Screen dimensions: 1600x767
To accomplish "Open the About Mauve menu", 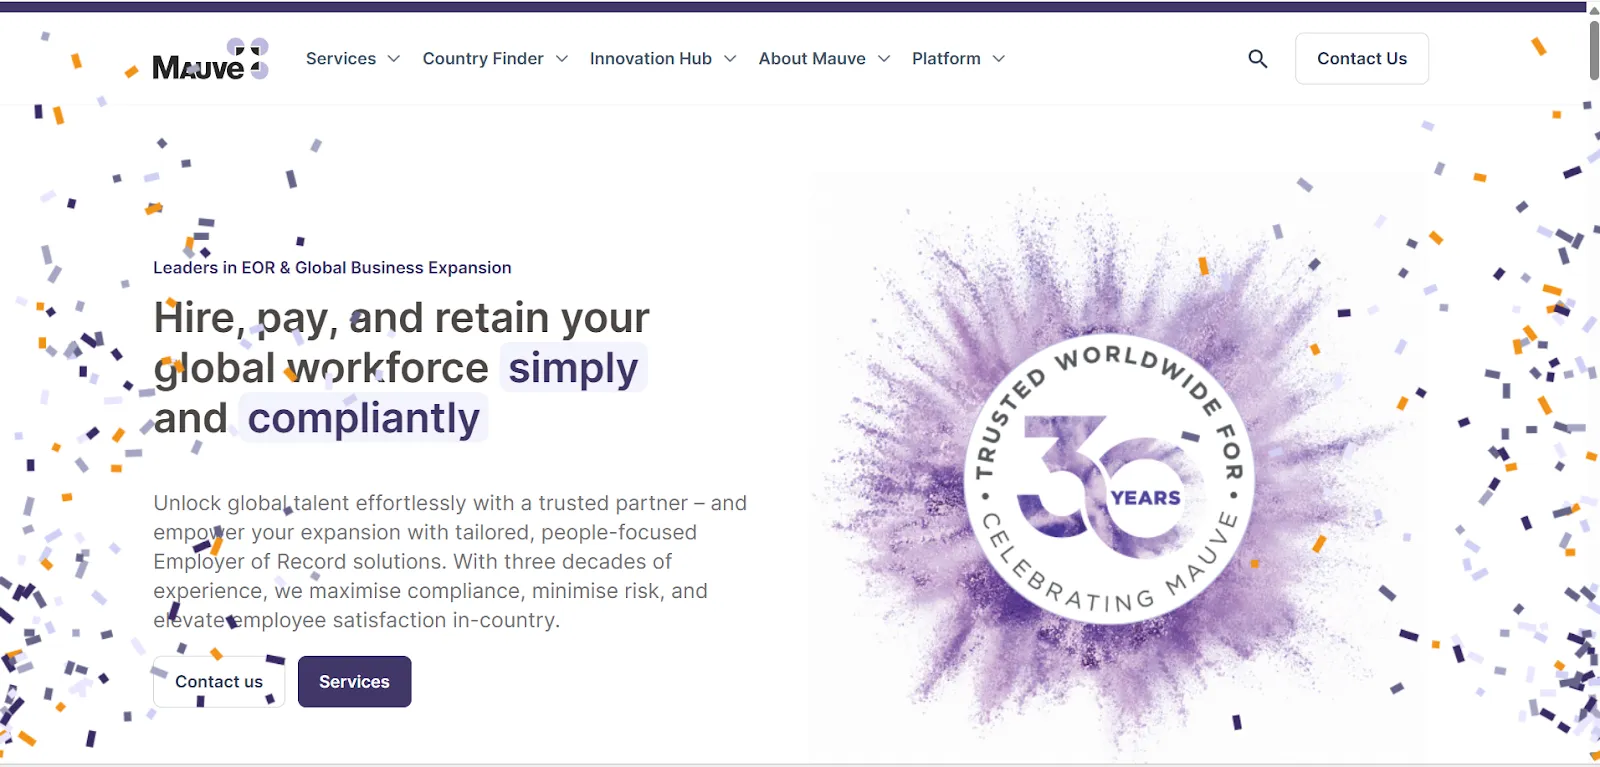I will (x=812, y=59).
